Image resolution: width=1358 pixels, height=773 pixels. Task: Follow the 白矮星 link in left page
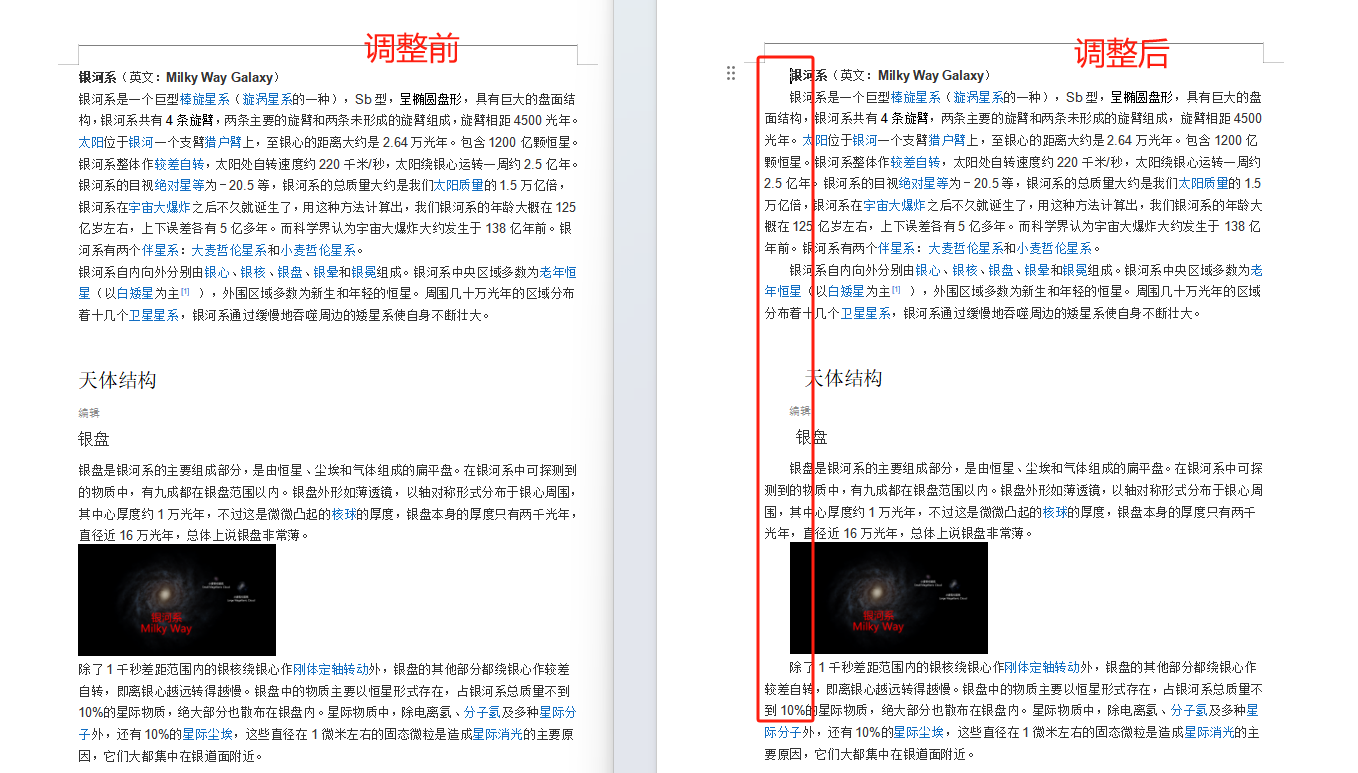[x=135, y=293]
